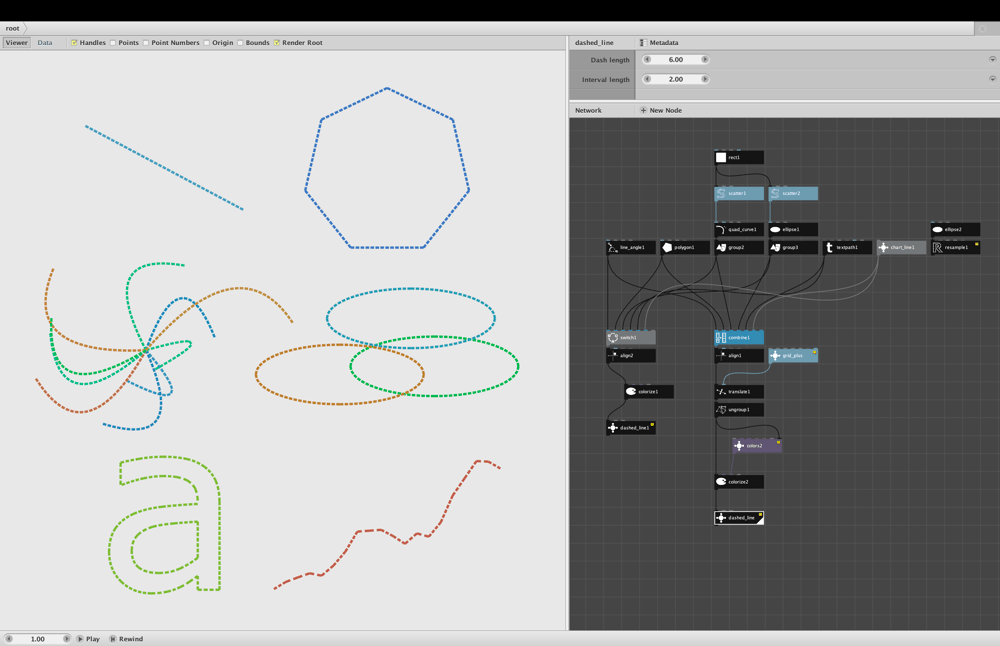1000x646 pixels.
Task: Select the polygon1 node
Action: pyautogui.click(x=685, y=247)
